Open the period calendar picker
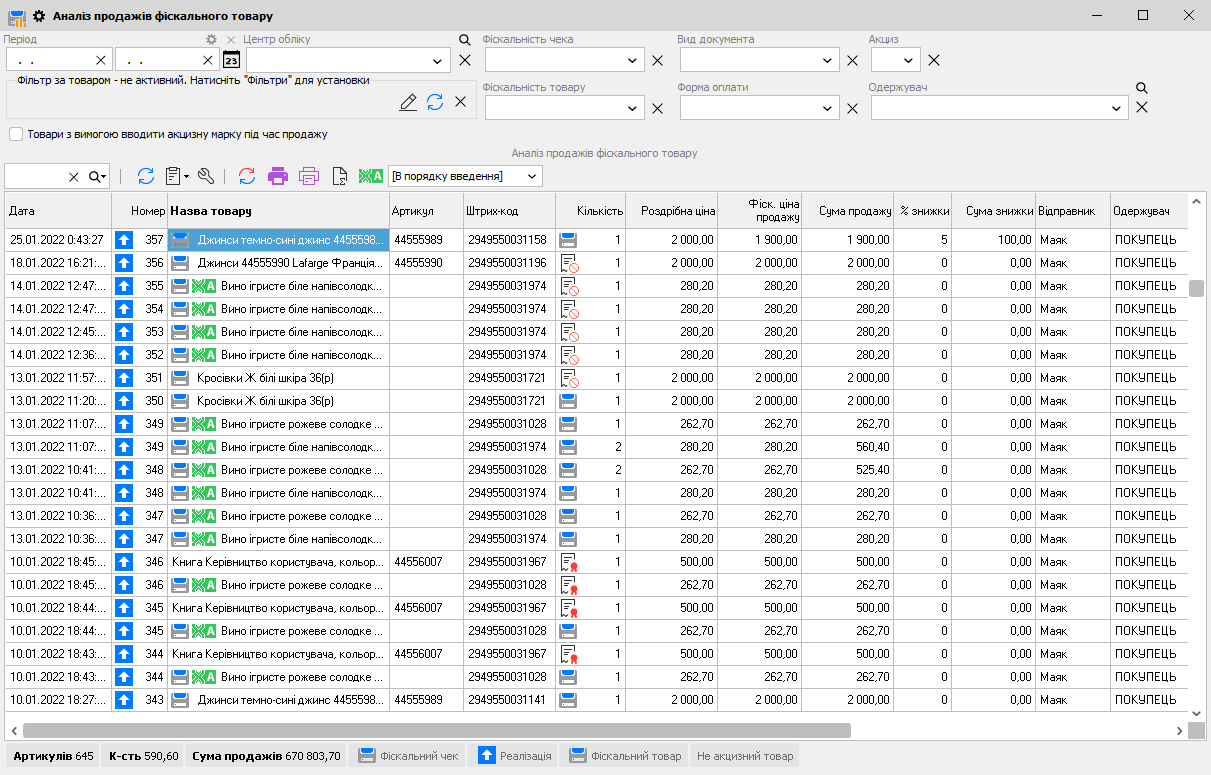The height and width of the screenshot is (775, 1211). tap(231, 60)
